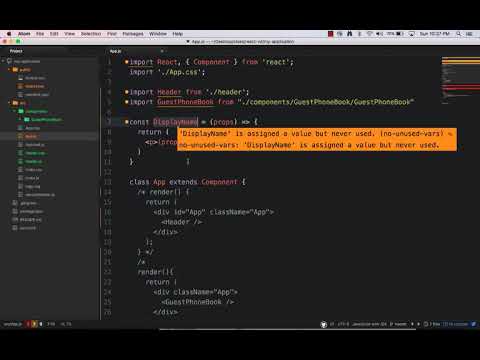480x360 pixels.
Task: Click the underlined GuestPhoneBook import name
Action: click(185, 102)
